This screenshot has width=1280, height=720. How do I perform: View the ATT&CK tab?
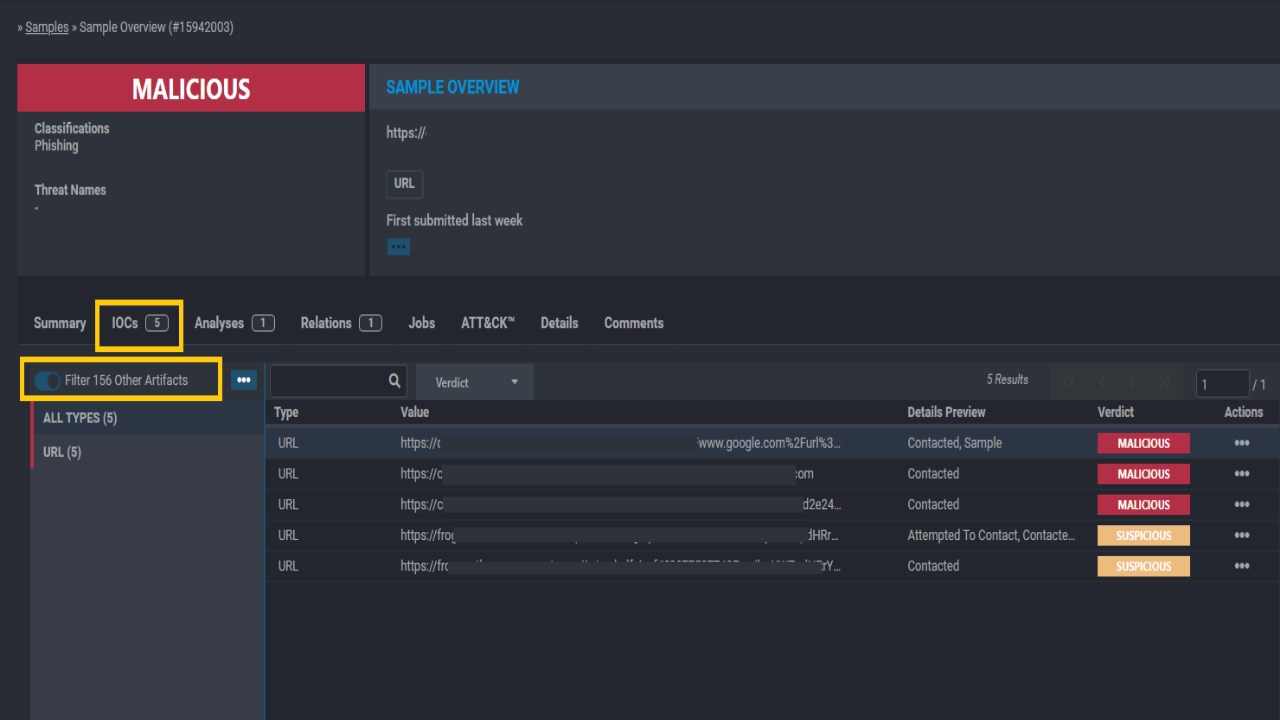coord(488,323)
